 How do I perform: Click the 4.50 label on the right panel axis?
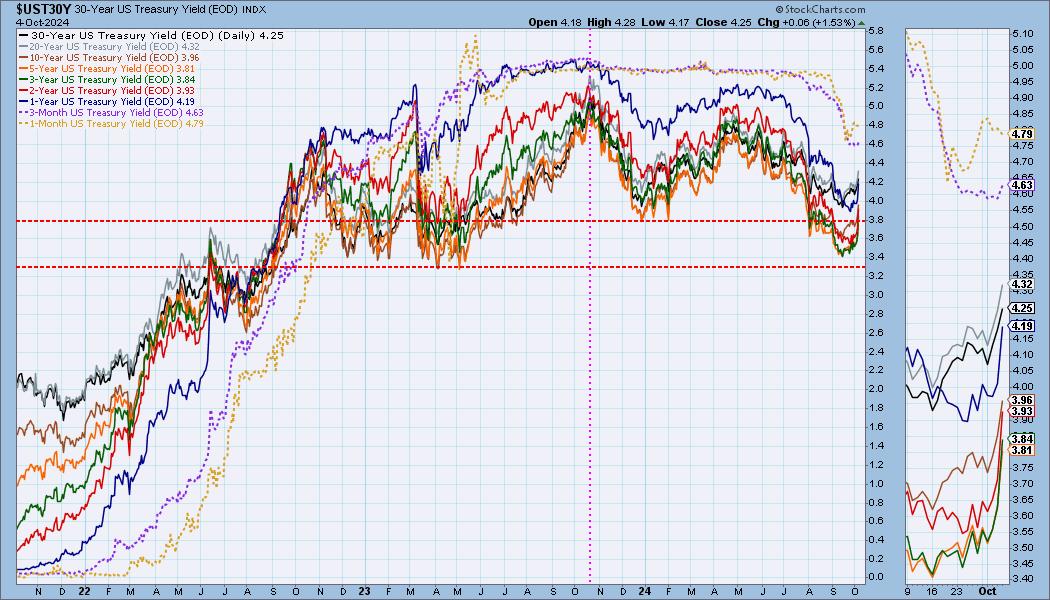click(1022, 226)
